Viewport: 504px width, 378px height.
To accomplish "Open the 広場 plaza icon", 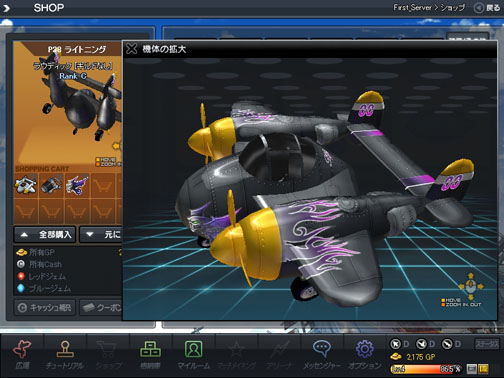I will tap(22, 349).
